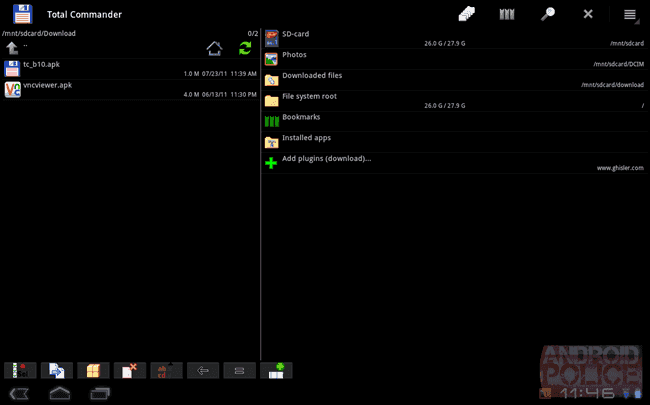
Task: Select the vncviewer.apk file
Action: pyautogui.click(x=131, y=90)
